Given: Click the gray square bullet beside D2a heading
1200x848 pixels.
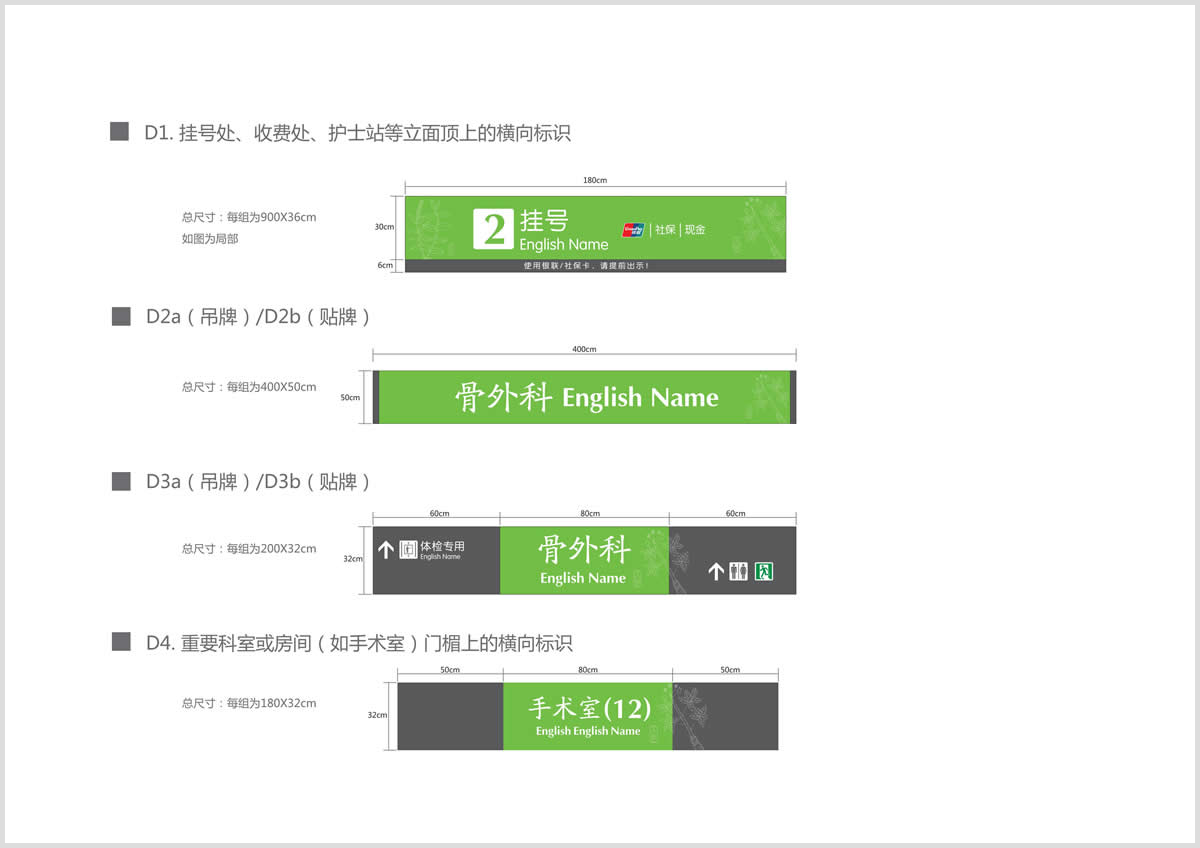Looking at the screenshot, I should [121, 317].
